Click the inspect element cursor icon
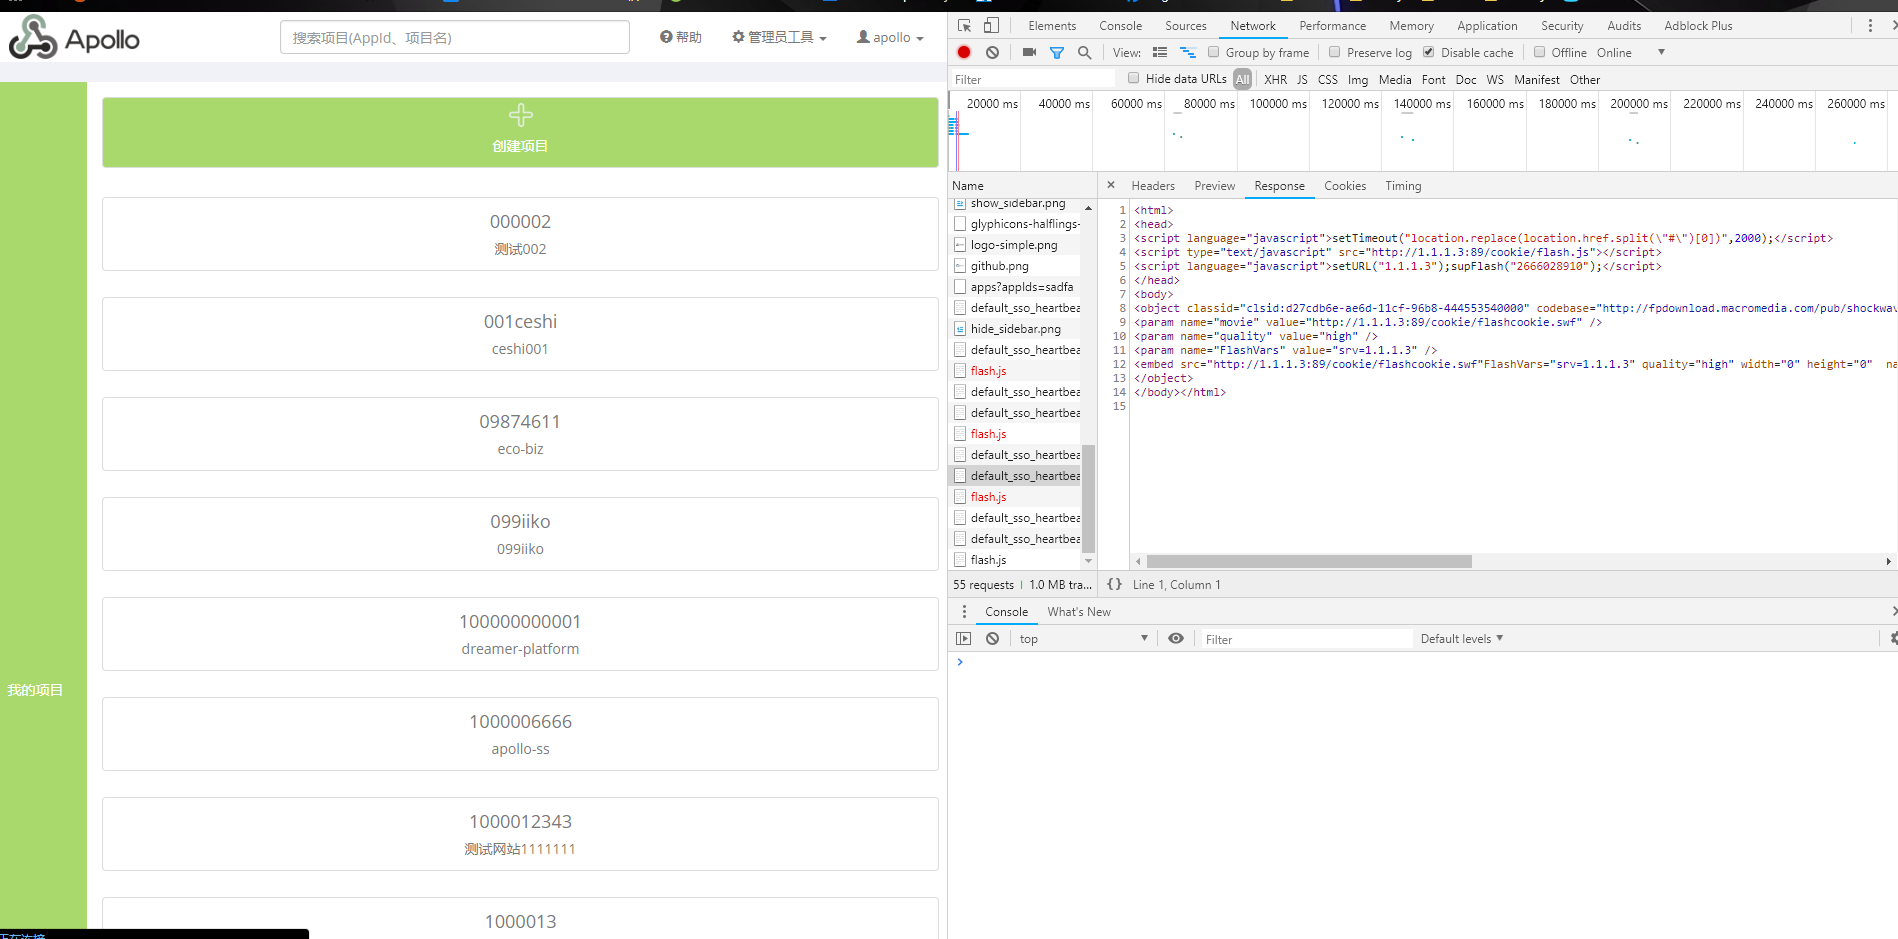 coord(963,25)
